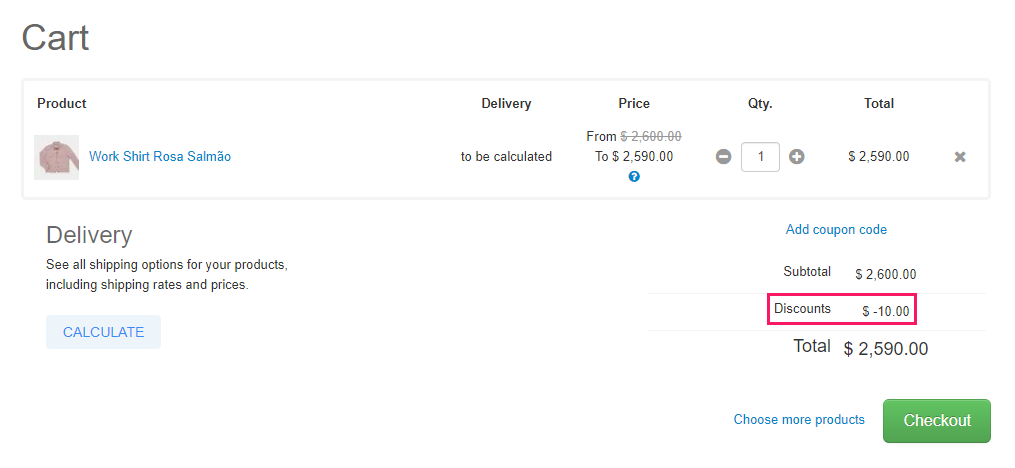1015x468 pixels.
Task: Click the Price column header
Action: [x=634, y=104]
